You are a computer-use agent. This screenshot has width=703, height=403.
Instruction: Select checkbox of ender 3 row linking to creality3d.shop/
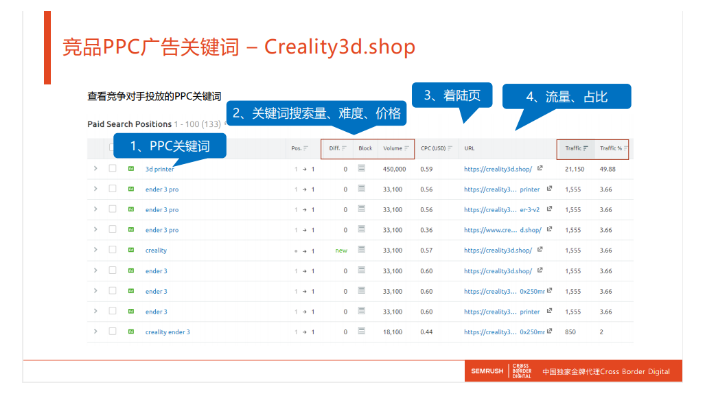(x=113, y=270)
